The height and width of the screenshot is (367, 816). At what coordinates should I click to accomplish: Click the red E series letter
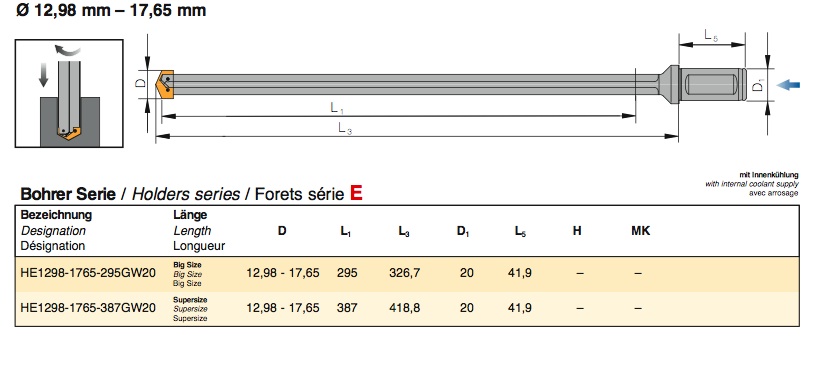(x=356, y=193)
